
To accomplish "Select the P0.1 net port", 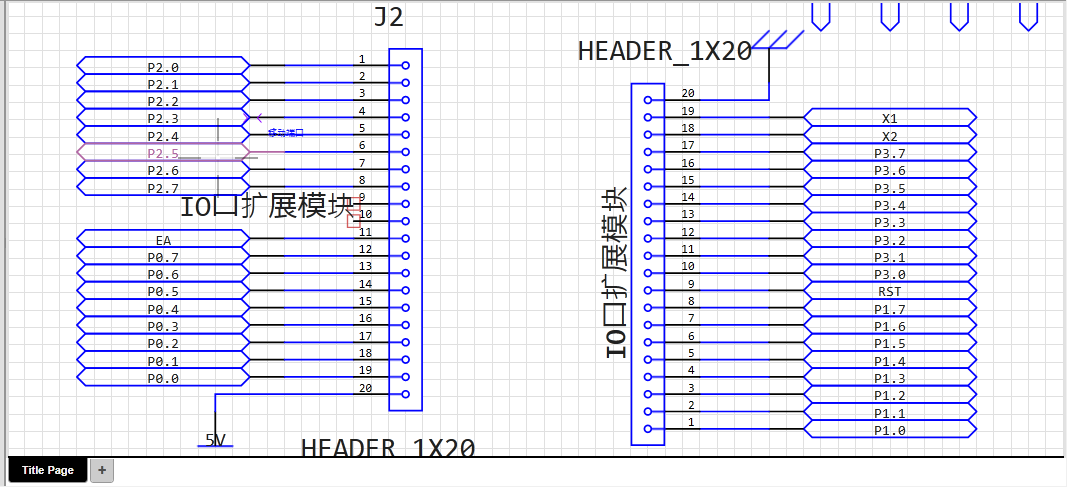I will 163,360.
